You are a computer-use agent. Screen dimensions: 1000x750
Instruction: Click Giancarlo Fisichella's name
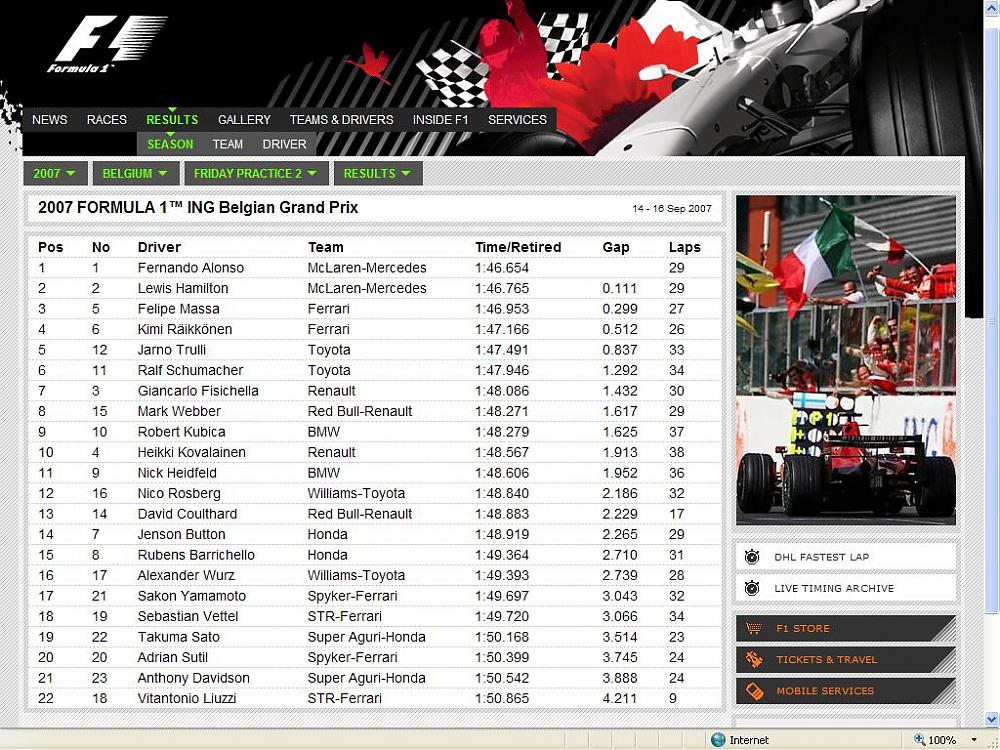(198, 391)
